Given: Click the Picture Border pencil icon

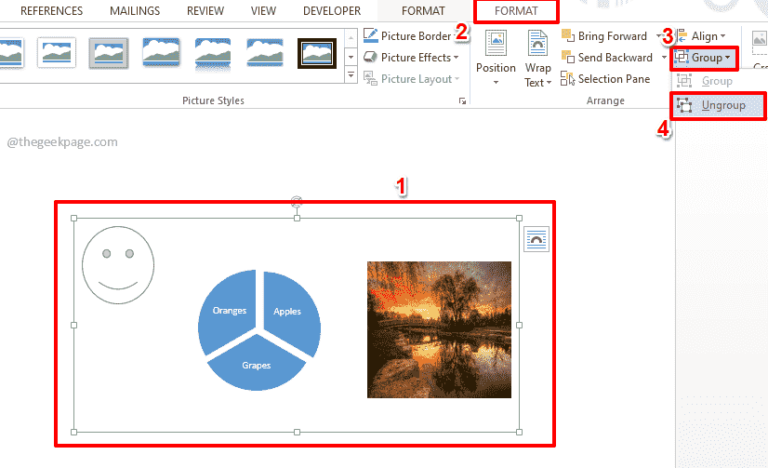Looking at the screenshot, I should pyautogui.click(x=370, y=35).
